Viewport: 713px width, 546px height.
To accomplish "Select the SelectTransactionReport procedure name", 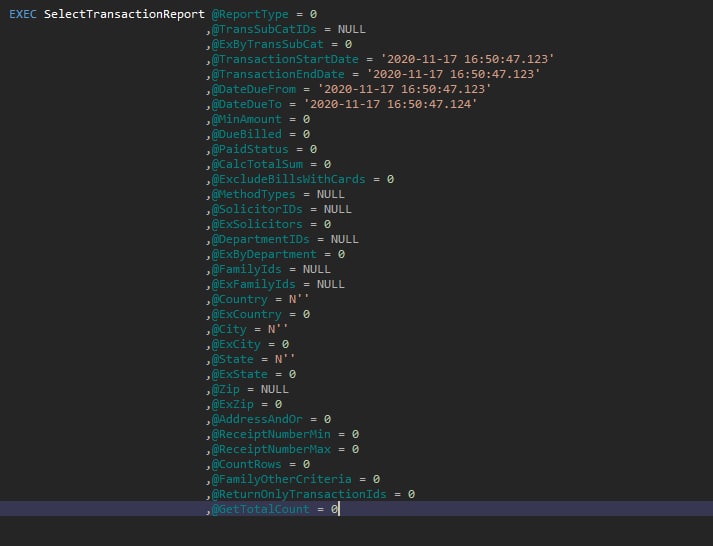I will (124, 14).
